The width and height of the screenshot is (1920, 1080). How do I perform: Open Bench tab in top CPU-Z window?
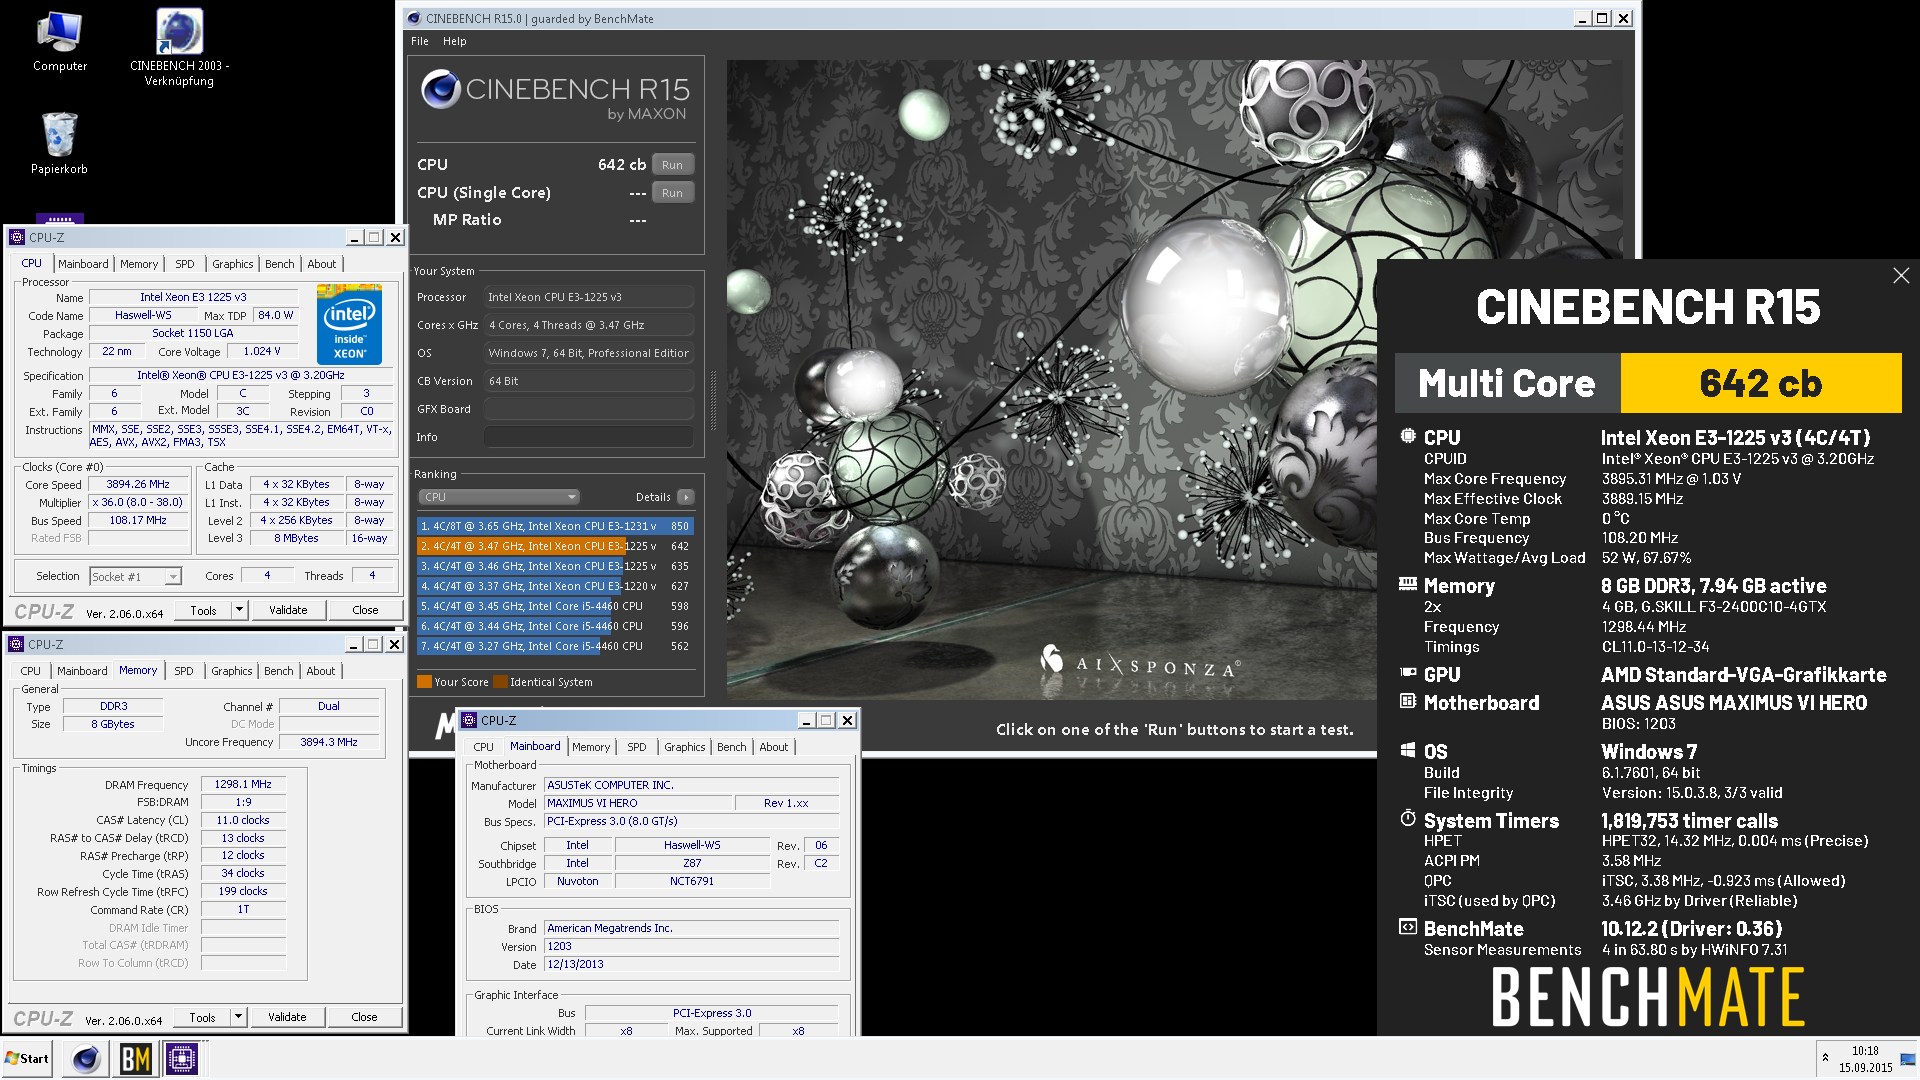pos(280,264)
